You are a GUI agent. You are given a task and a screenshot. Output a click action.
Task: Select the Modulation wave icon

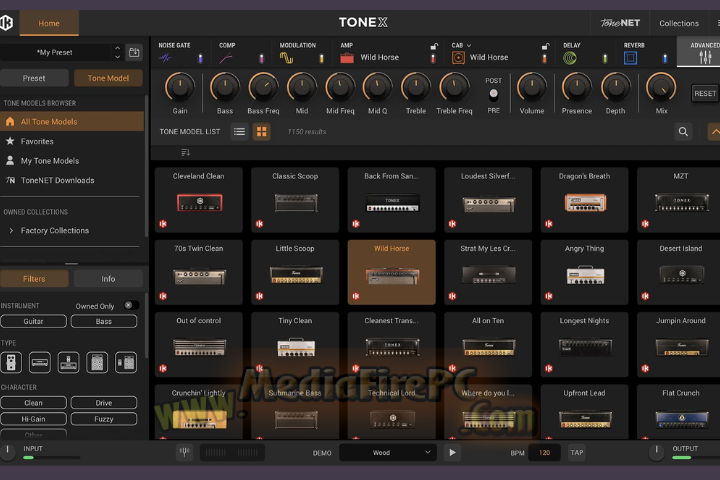[287, 58]
